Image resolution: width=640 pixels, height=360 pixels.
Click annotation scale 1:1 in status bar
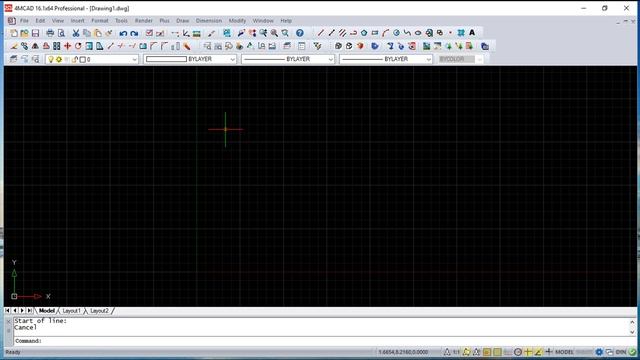coord(456,352)
